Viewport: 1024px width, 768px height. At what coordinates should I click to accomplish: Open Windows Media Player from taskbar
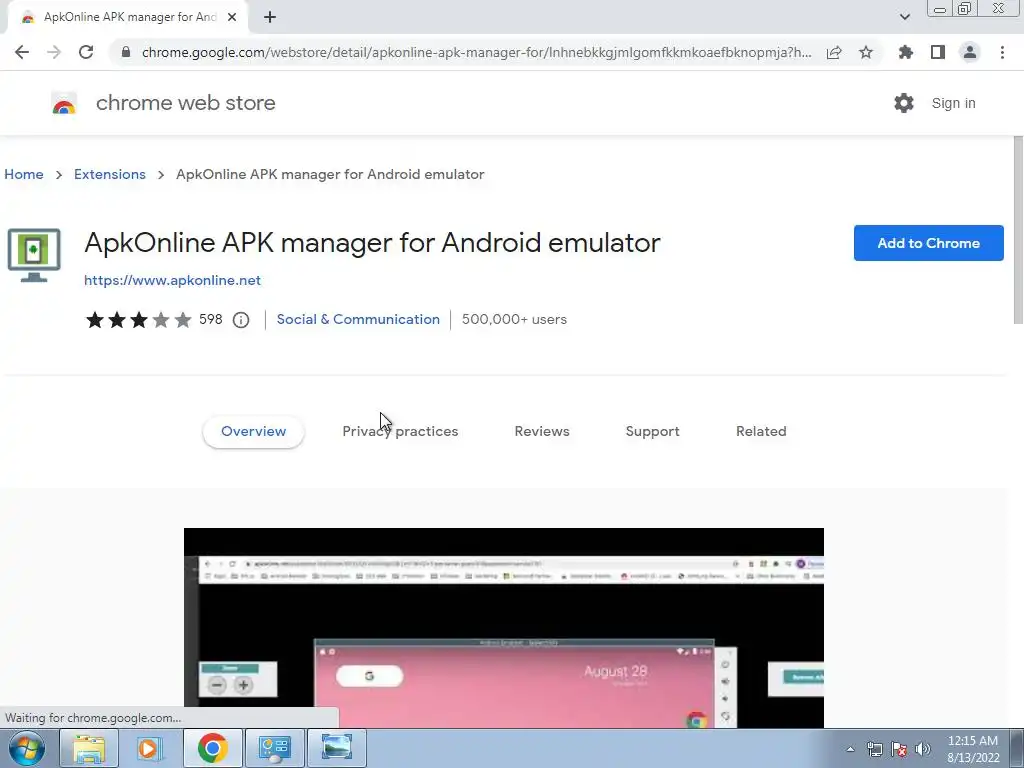(150, 748)
